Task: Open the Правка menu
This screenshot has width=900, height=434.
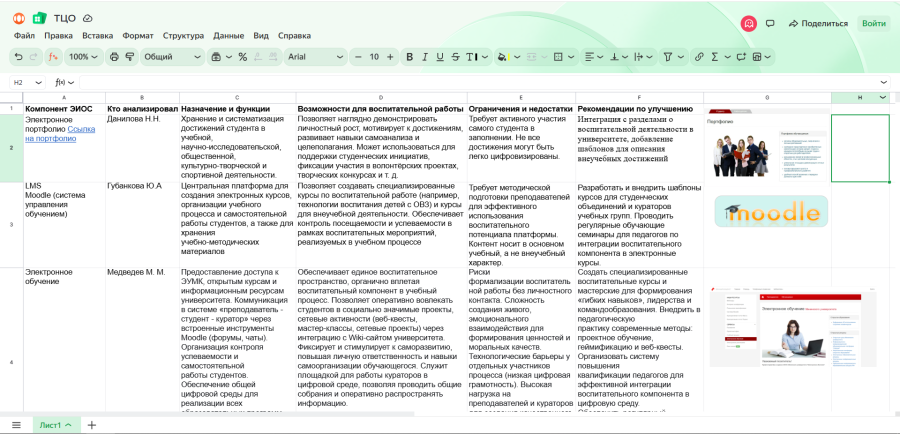Action: click(x=59, y=36)
